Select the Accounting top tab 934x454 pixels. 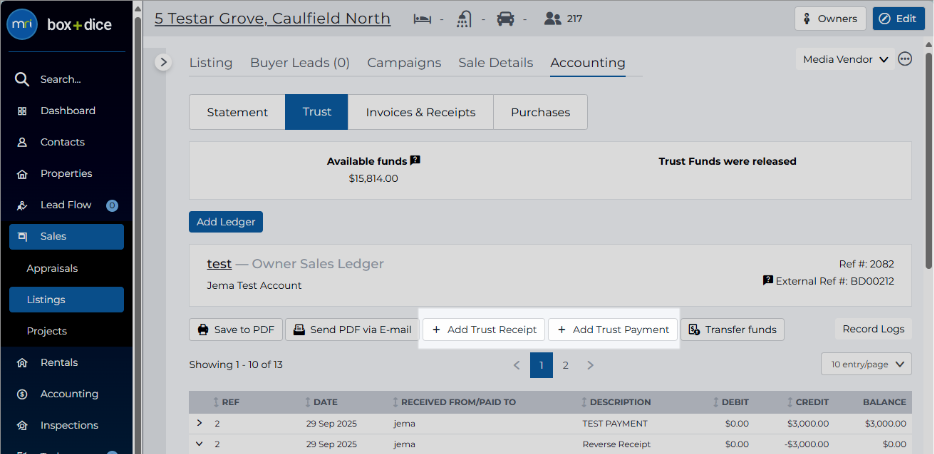(588, 63)
